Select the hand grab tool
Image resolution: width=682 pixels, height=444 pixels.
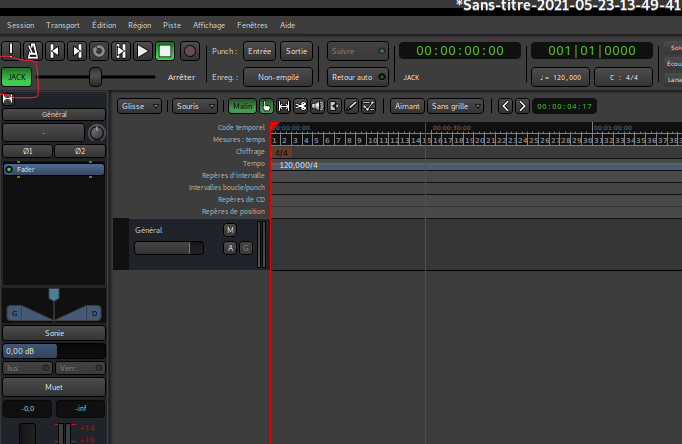click(266, 105)
